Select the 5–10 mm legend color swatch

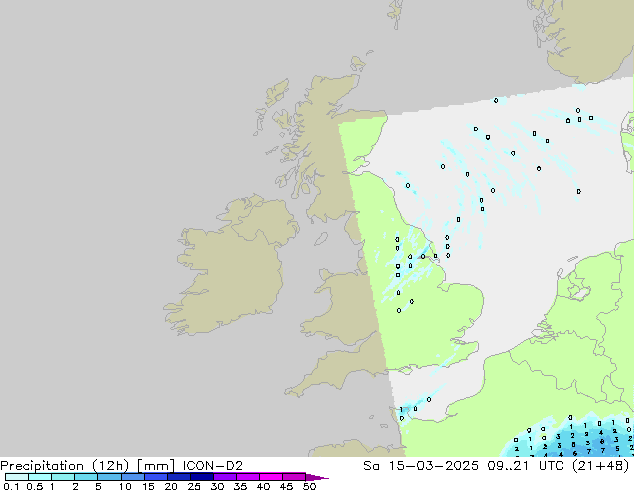[x=110, y=477]
